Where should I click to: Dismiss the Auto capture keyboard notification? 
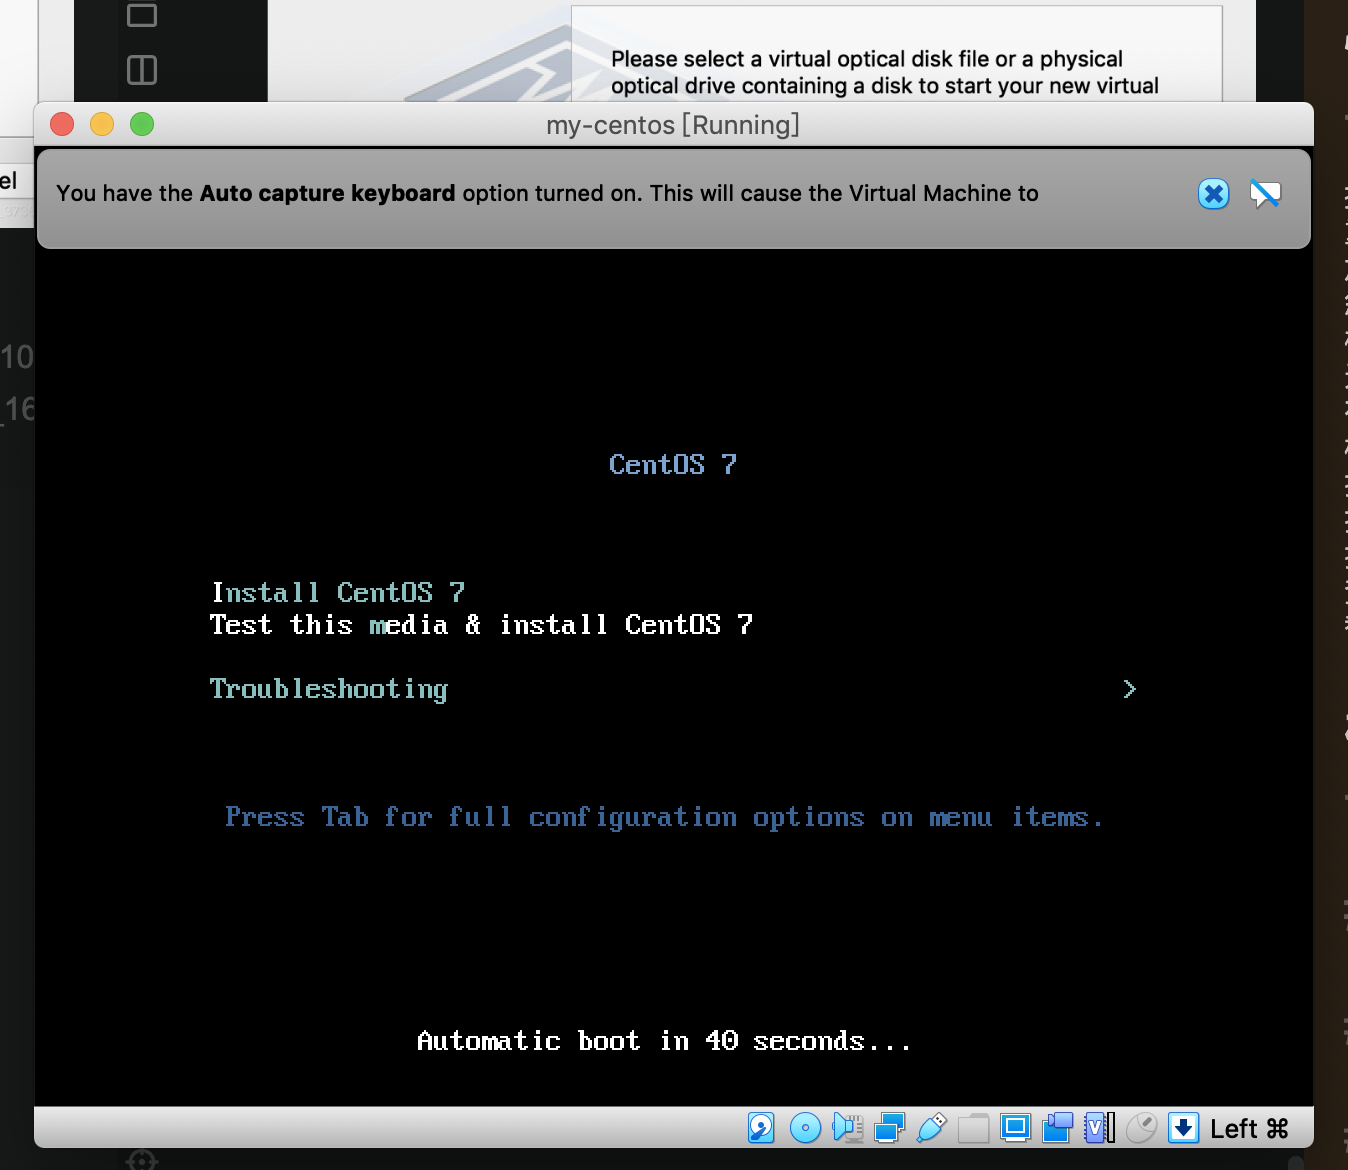[x=1214, y=194]
